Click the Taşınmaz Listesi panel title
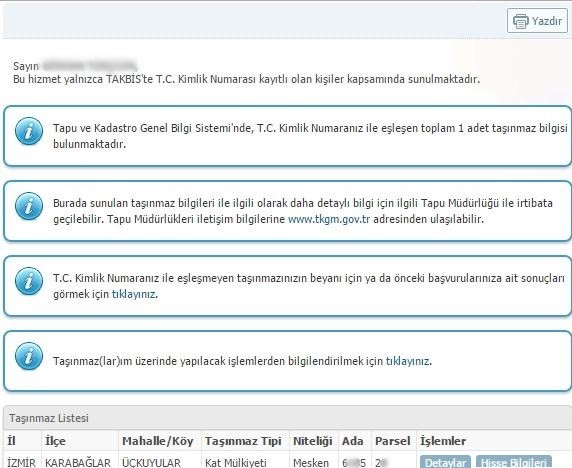Screen dimensions: 572x468 point(49,418)
